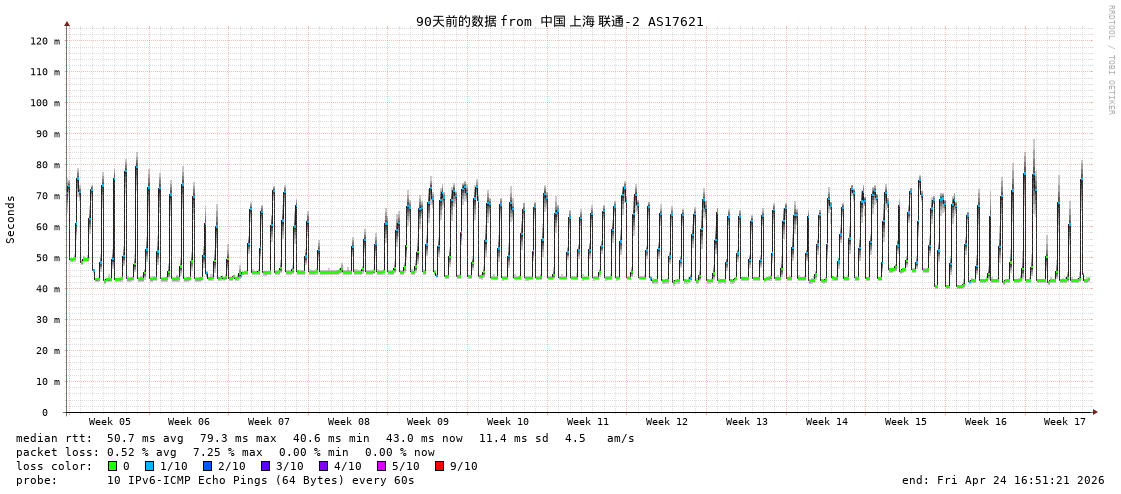The height and width of the screenshot is (494, 1121).
Task: Click the graph title about 上海 联通-2 AS17621
Action: (x=559, y=21)
